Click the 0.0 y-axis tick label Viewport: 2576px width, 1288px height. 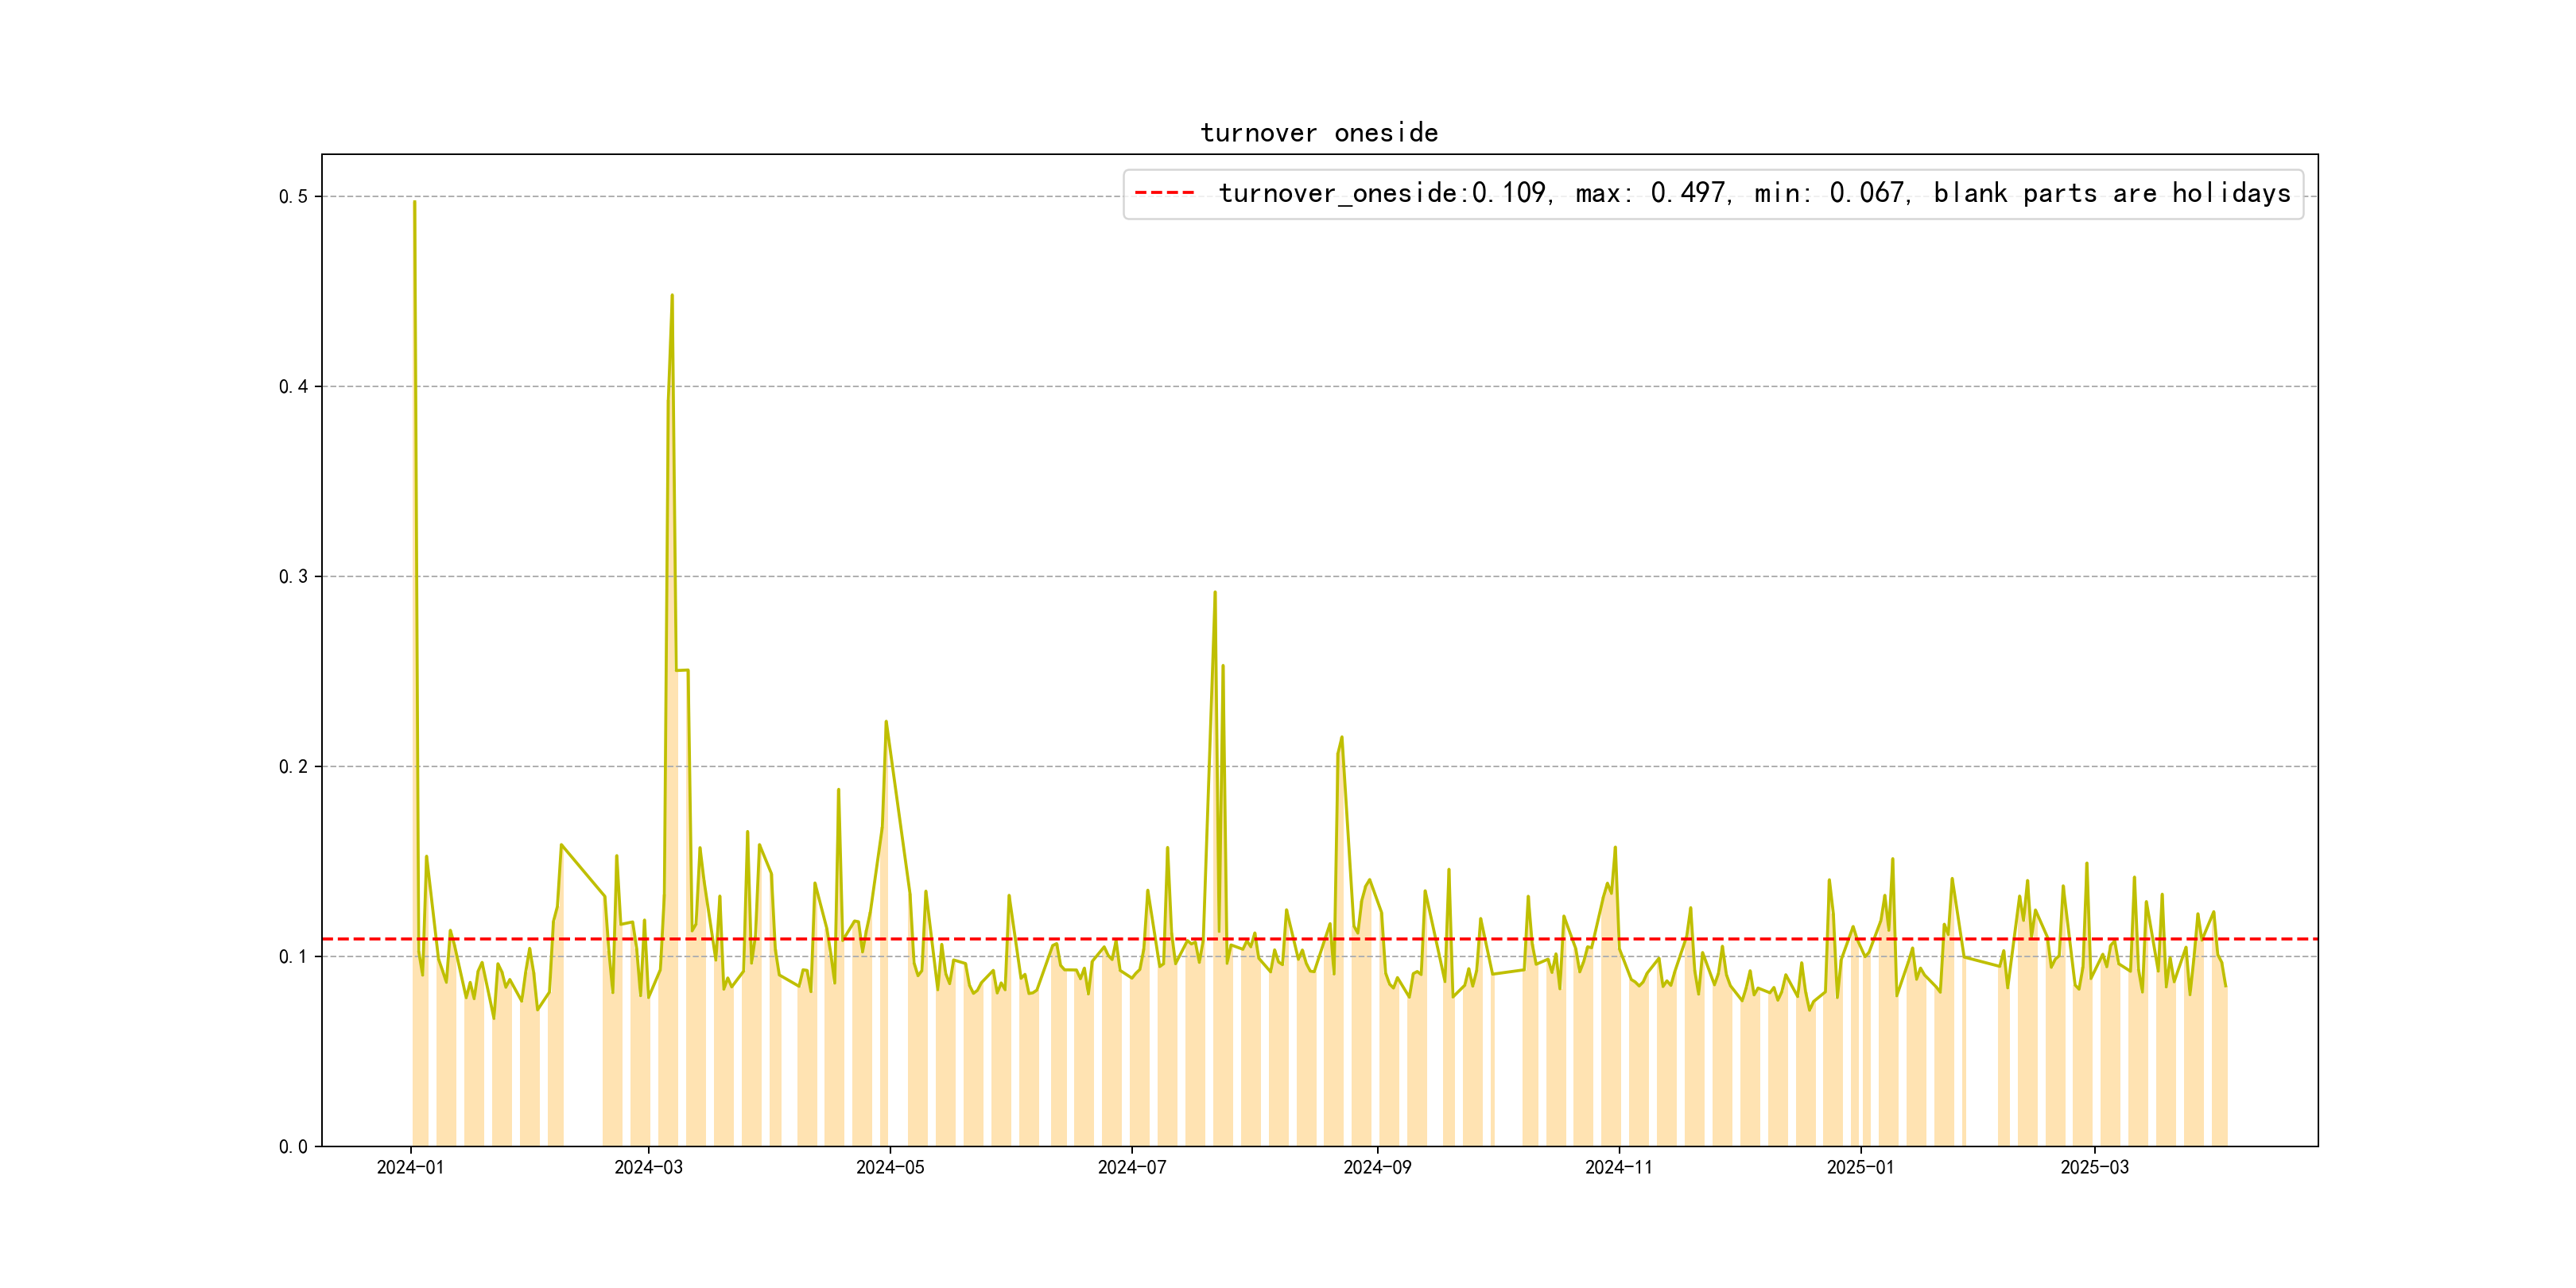[293, 1147]
